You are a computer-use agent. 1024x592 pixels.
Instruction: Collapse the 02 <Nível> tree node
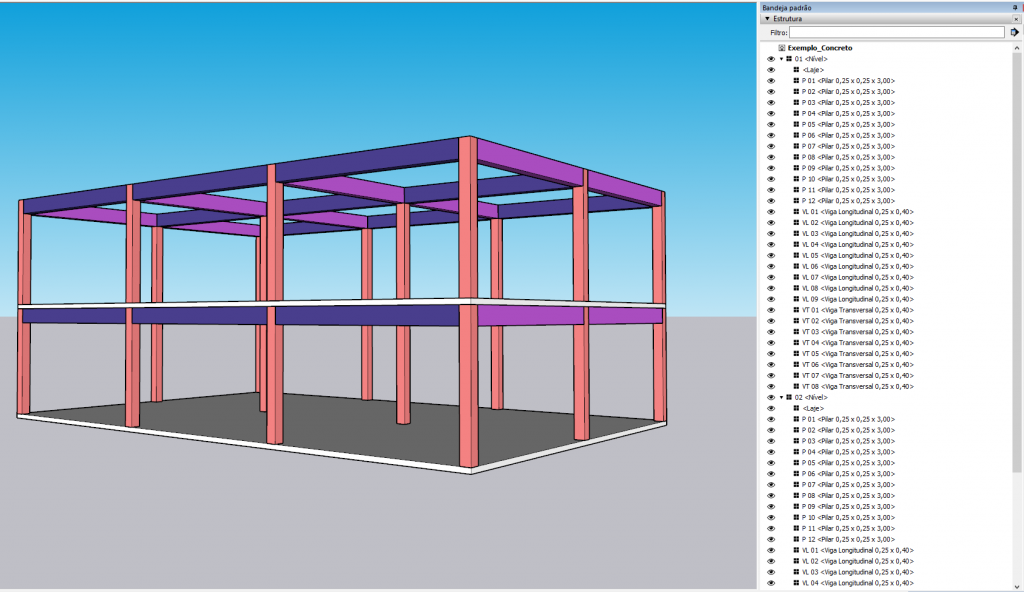click(x=781, y=397)
